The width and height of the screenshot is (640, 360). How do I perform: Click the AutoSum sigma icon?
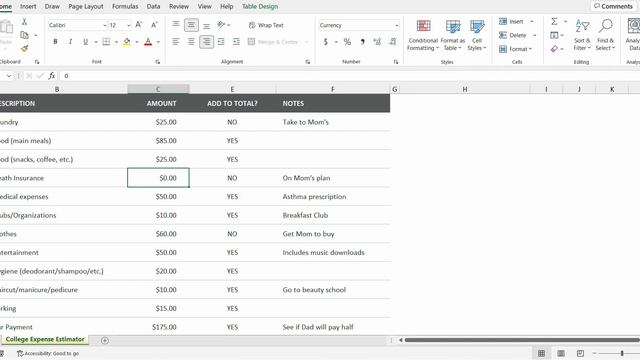[554, 21]
